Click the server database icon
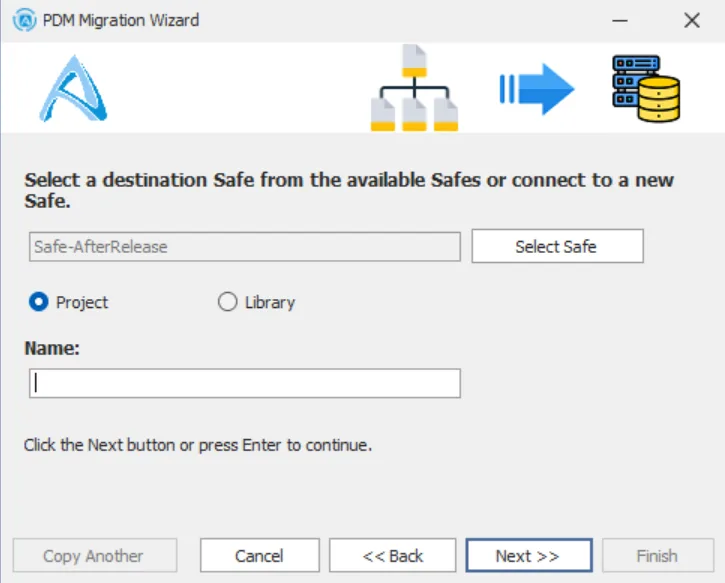Image resolution: width=725 pixels, height=583 pixels. (x=646, y=89)
